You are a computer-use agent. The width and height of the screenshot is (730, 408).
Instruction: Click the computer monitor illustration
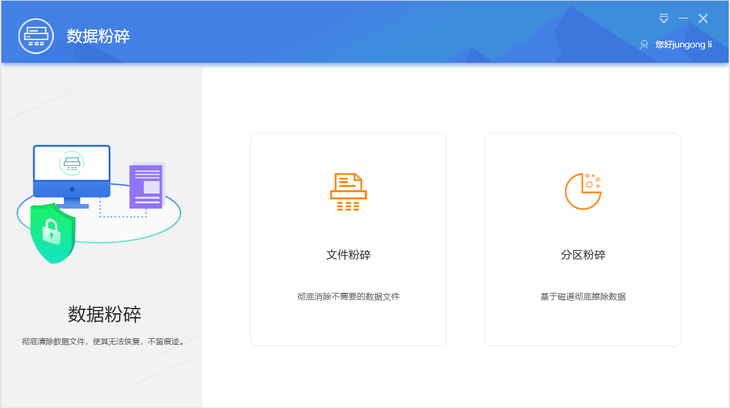point(72,176)
